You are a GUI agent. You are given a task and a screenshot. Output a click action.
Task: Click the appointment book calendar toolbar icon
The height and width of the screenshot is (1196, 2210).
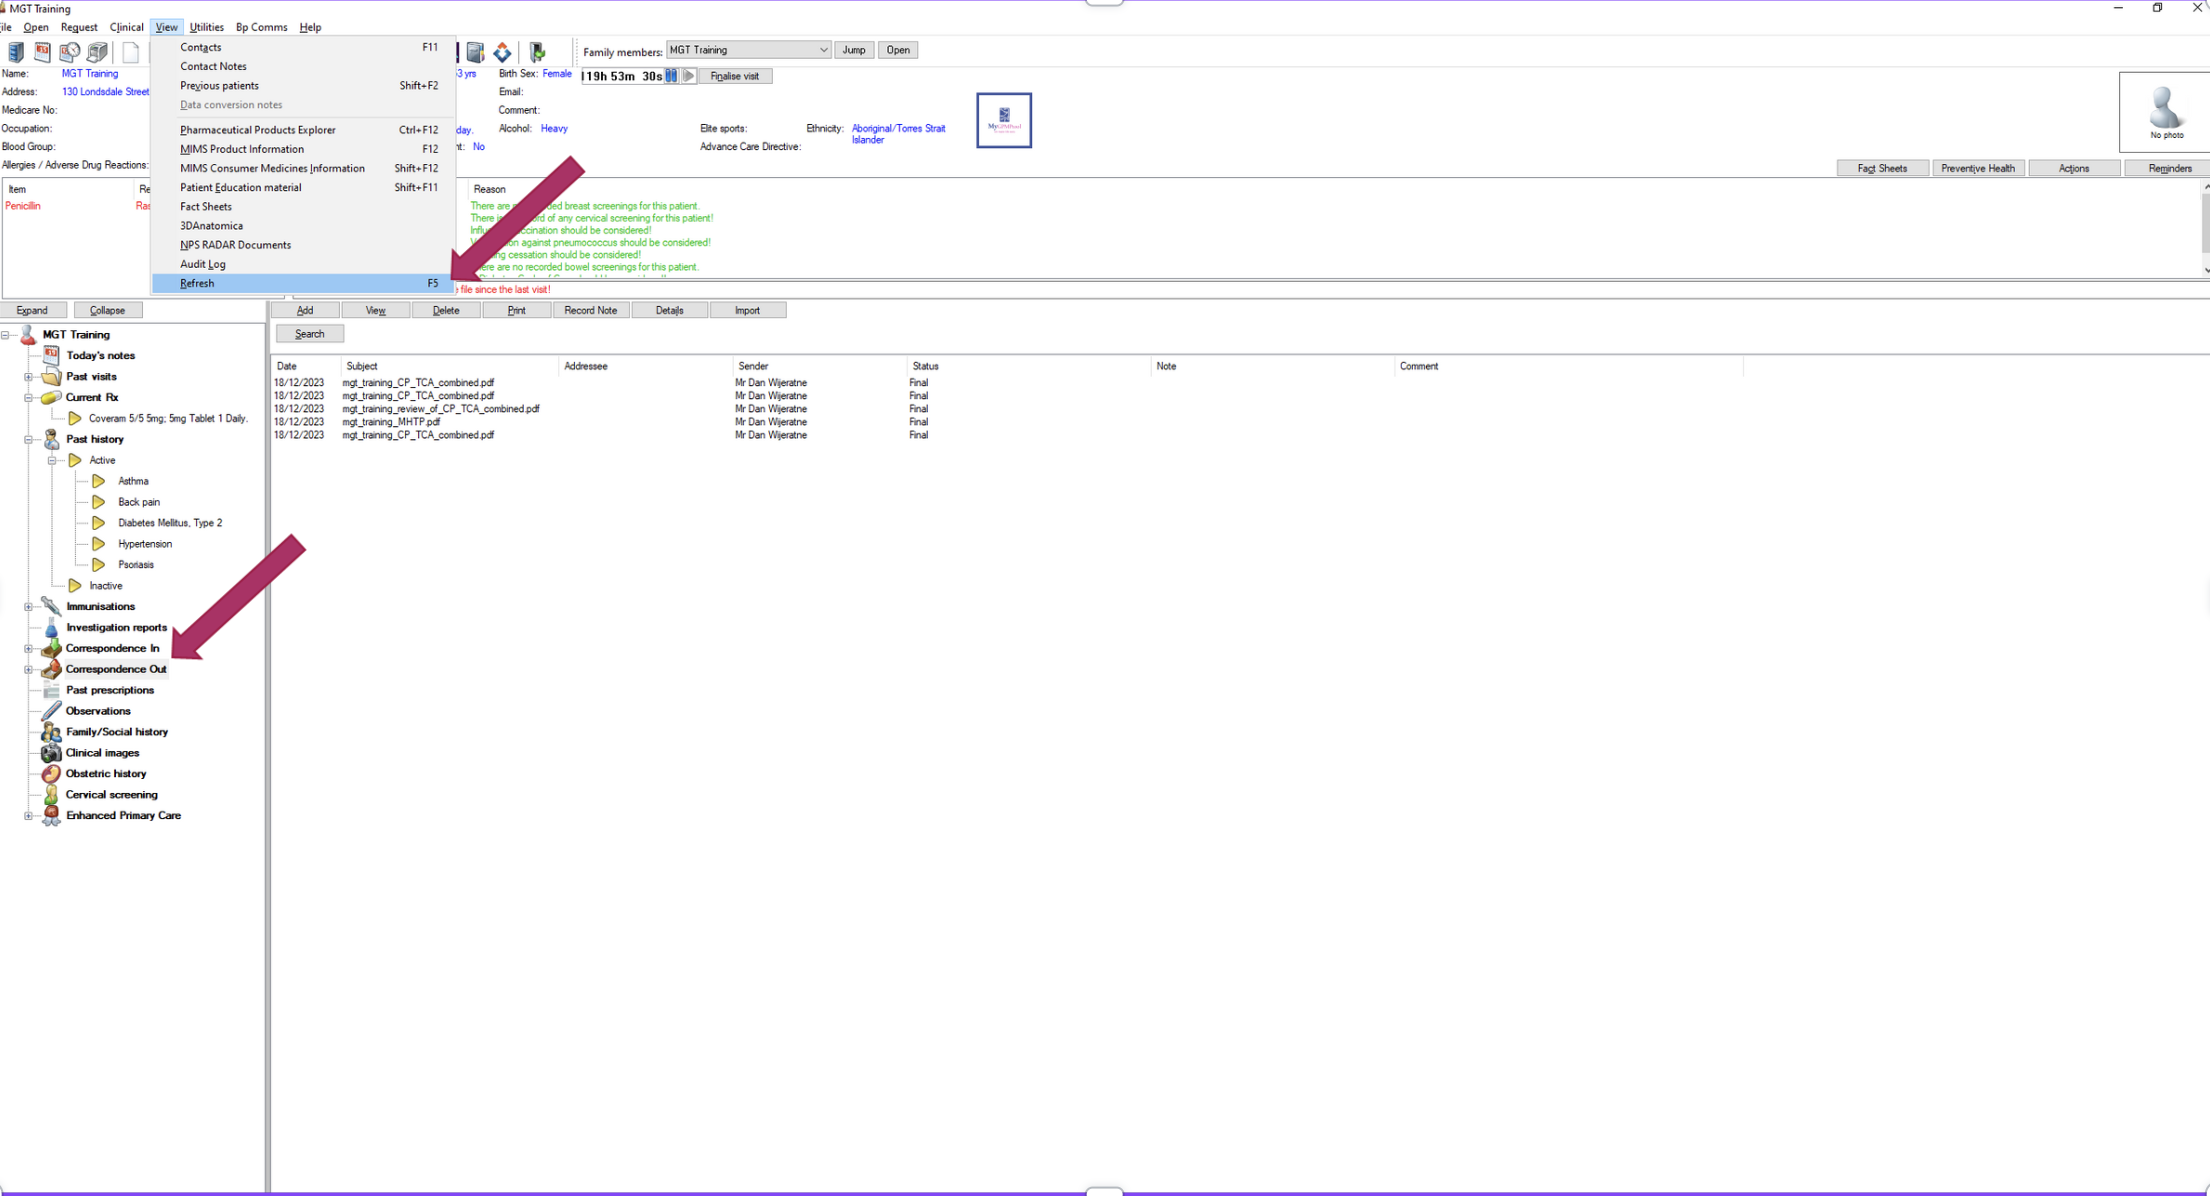(42, 52)
